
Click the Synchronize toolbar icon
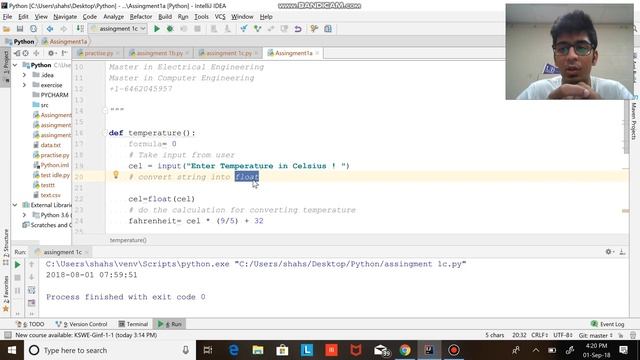pos(33,29)
